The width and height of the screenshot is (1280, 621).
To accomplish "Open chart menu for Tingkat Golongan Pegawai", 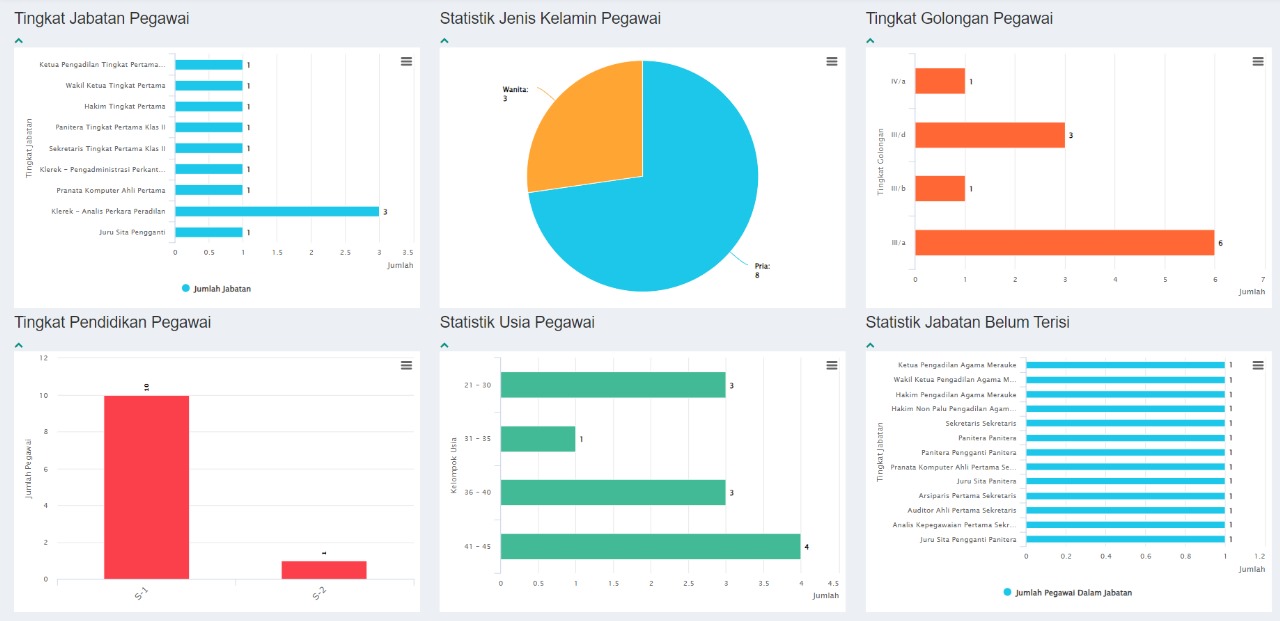I will click(1258, 62).
